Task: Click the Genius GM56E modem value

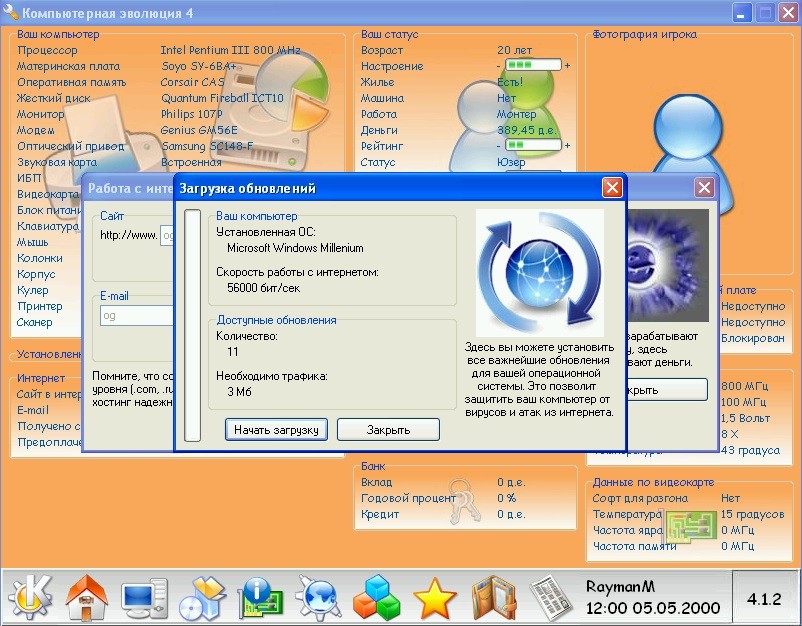Action: coord(199,130)
